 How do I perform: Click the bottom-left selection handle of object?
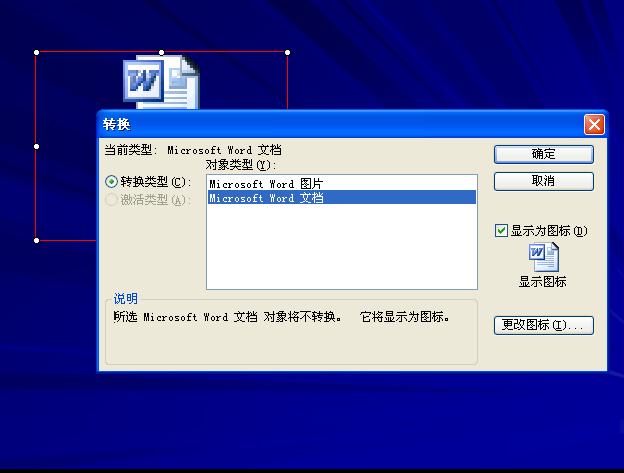click(x=37, y=240)
